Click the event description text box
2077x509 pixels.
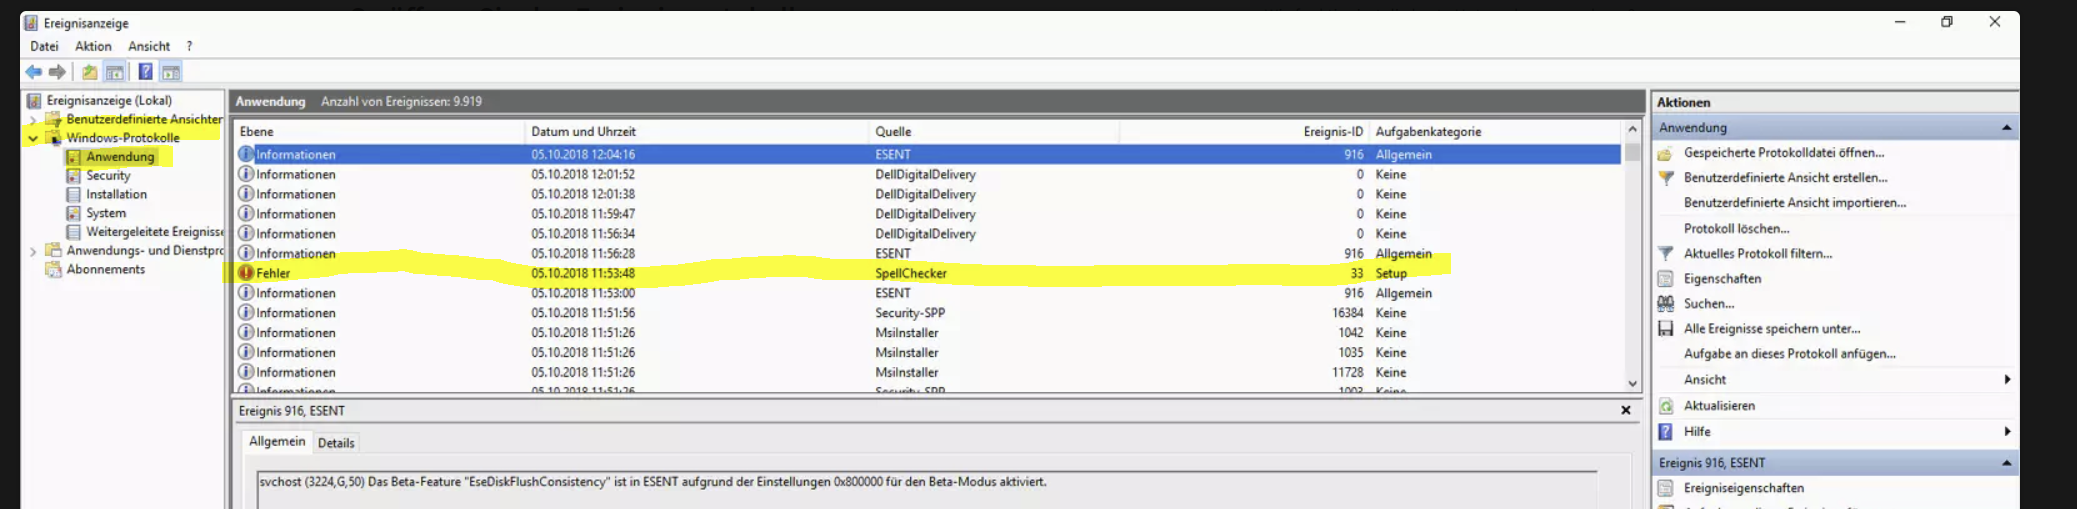pos(926,490)
